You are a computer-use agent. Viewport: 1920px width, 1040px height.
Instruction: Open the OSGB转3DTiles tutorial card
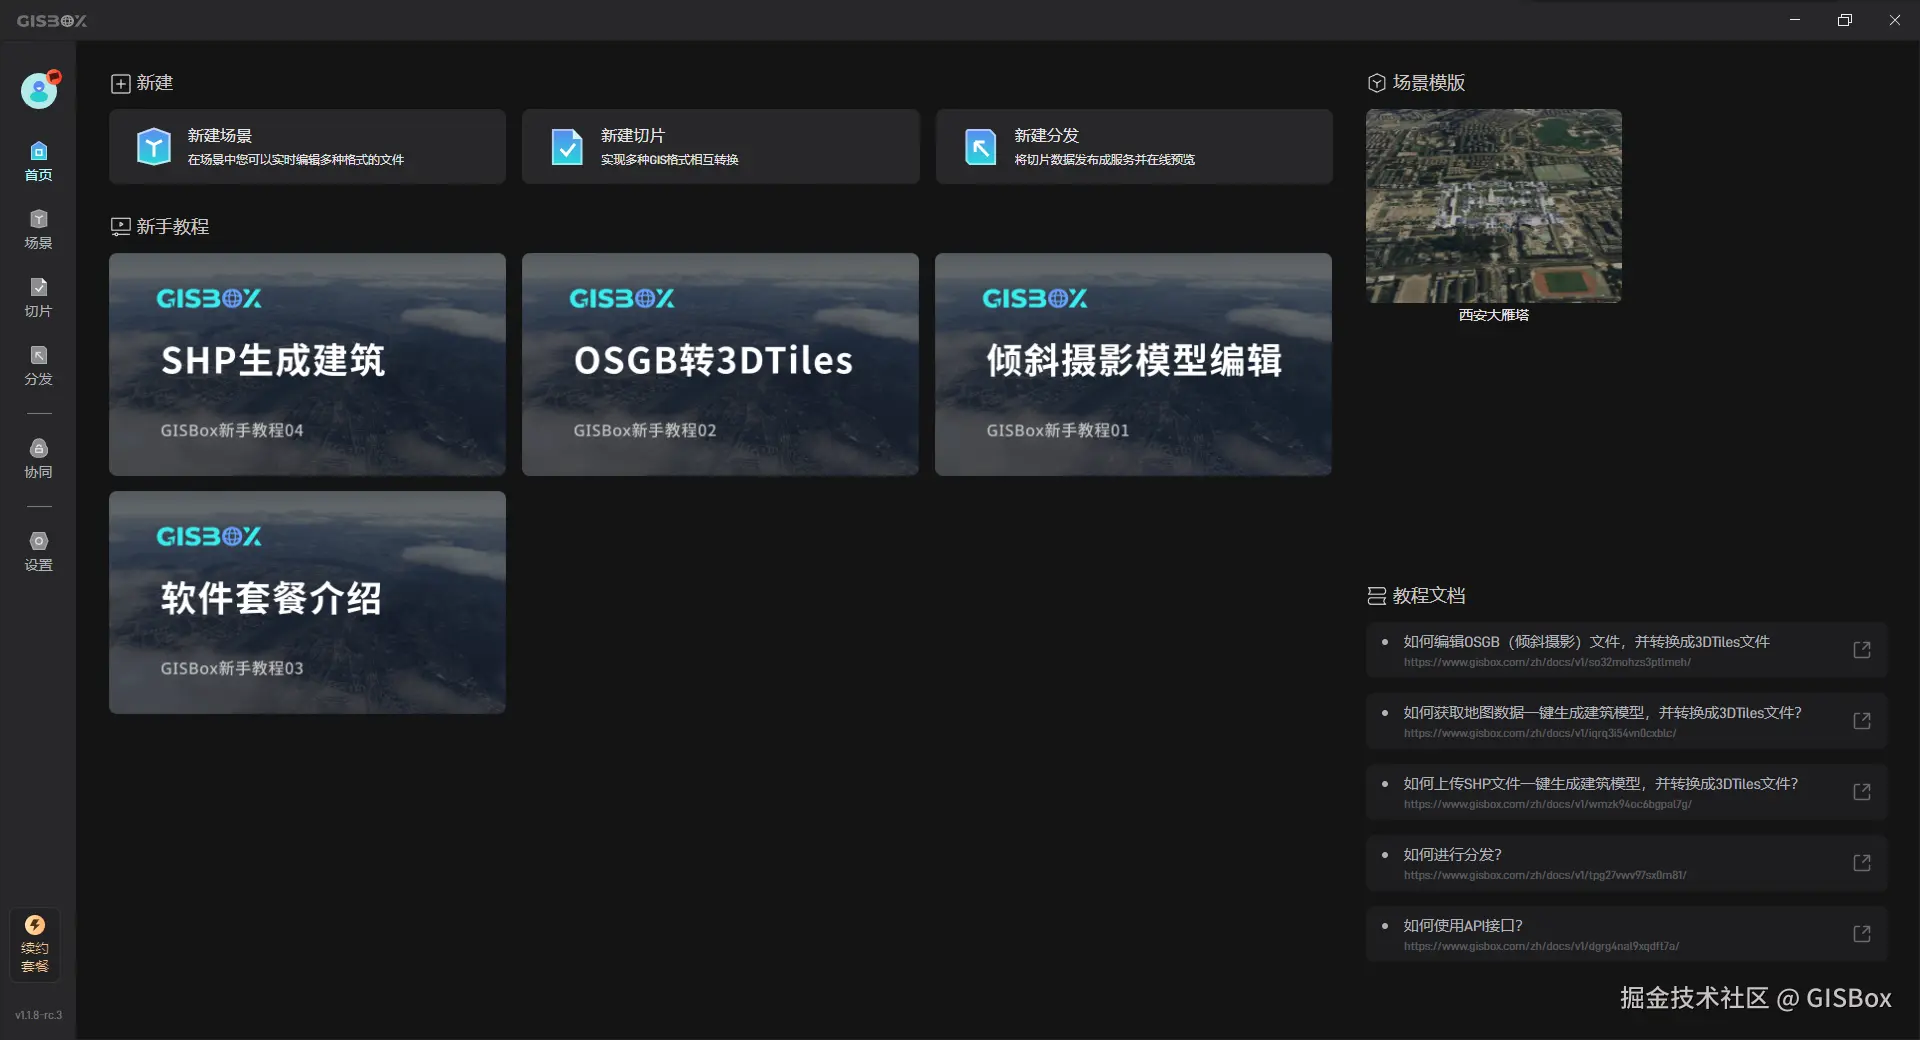(x=720, y=364)
